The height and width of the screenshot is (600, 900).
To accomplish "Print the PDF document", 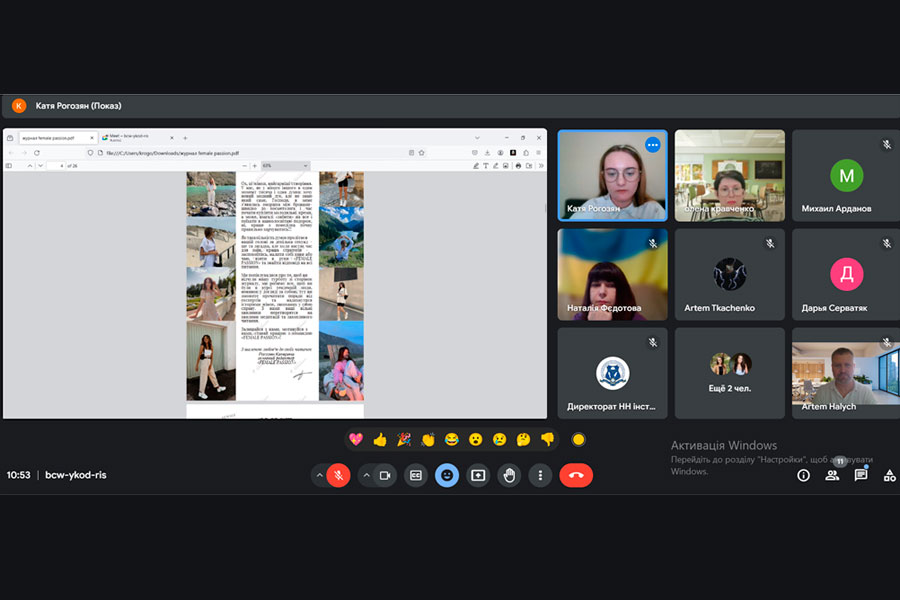I will (518, 165).
